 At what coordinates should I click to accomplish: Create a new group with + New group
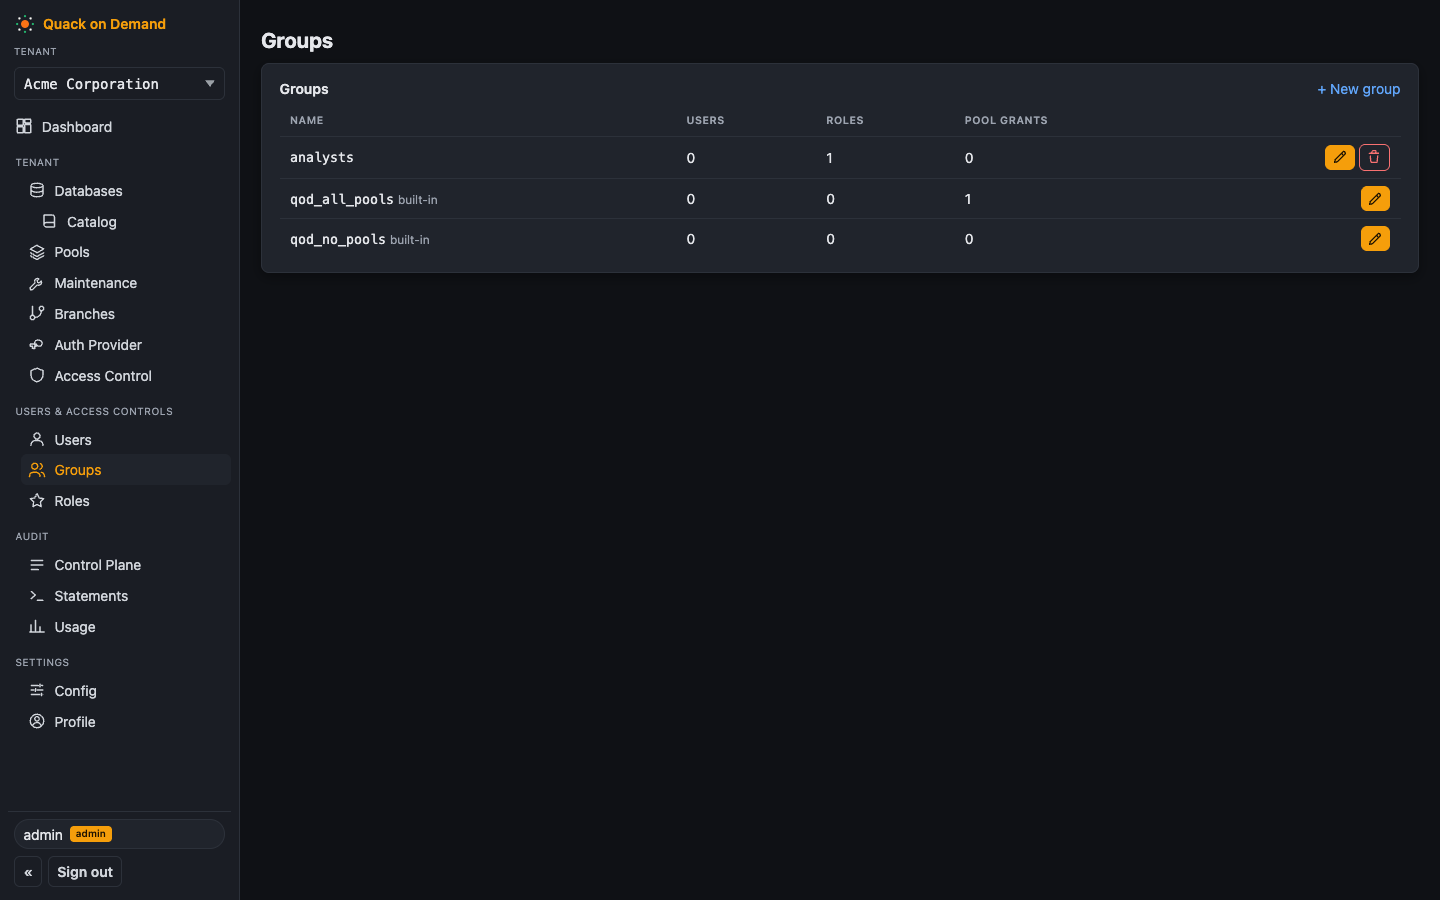tap(1358, 89)
